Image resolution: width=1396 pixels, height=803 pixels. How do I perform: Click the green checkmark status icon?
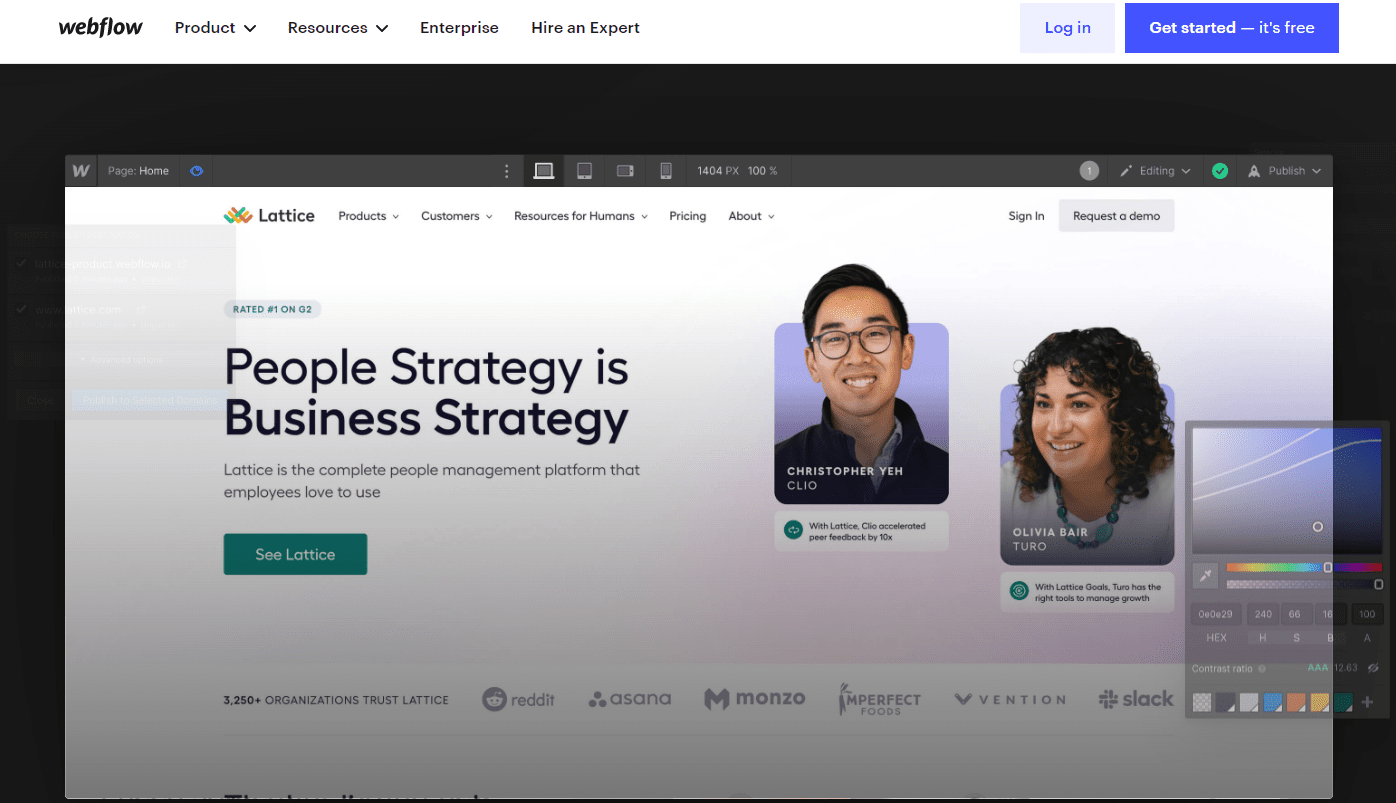[1220, 171]
